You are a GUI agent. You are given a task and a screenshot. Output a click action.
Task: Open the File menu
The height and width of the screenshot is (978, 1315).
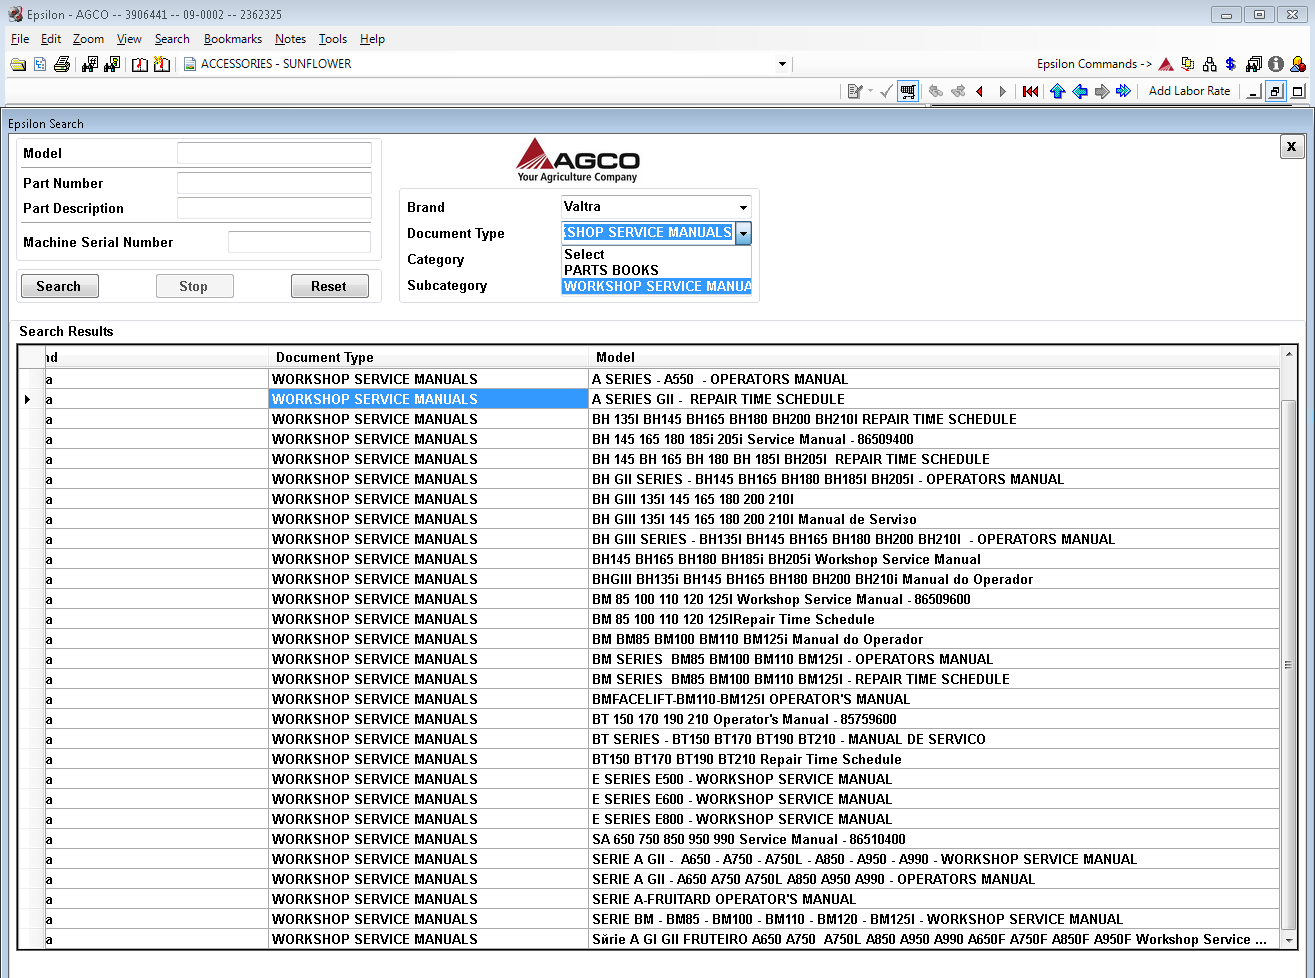[x=20, y=39]
